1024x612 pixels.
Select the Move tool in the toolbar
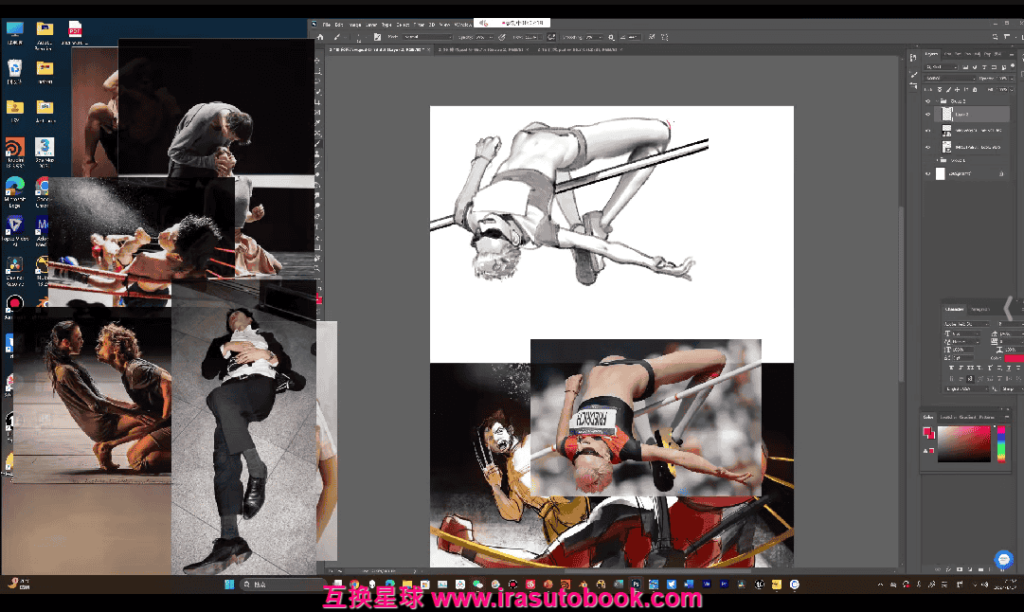(317, 60)
